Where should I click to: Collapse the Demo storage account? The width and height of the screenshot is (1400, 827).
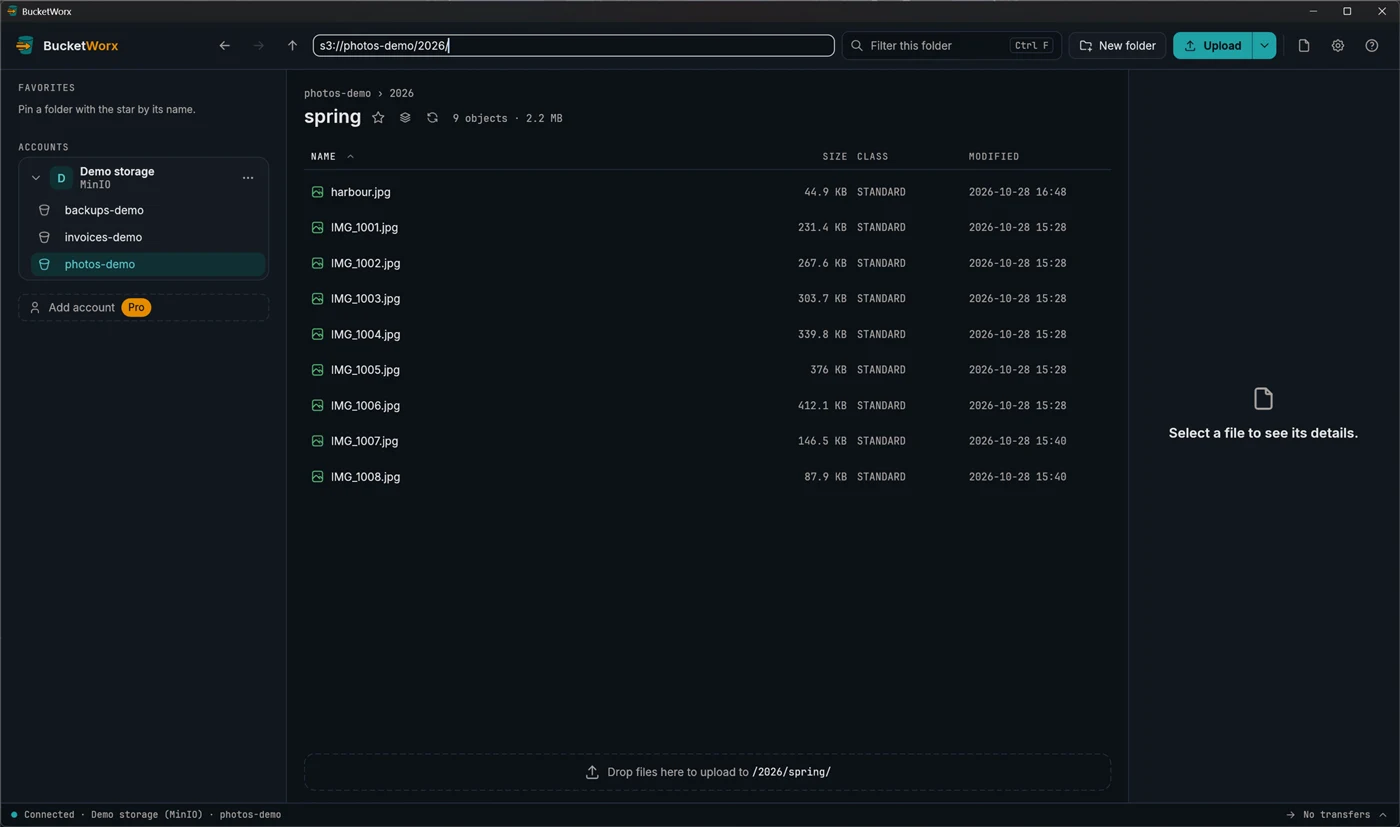tap(36, 178)
